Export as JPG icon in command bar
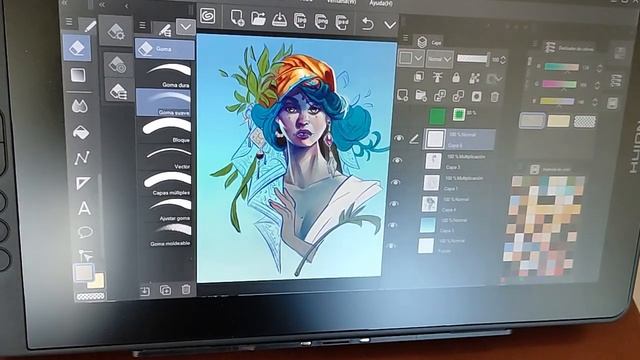The height and width of the screenshot is (360, 640). pyautogui.click(x=300, y=21)
